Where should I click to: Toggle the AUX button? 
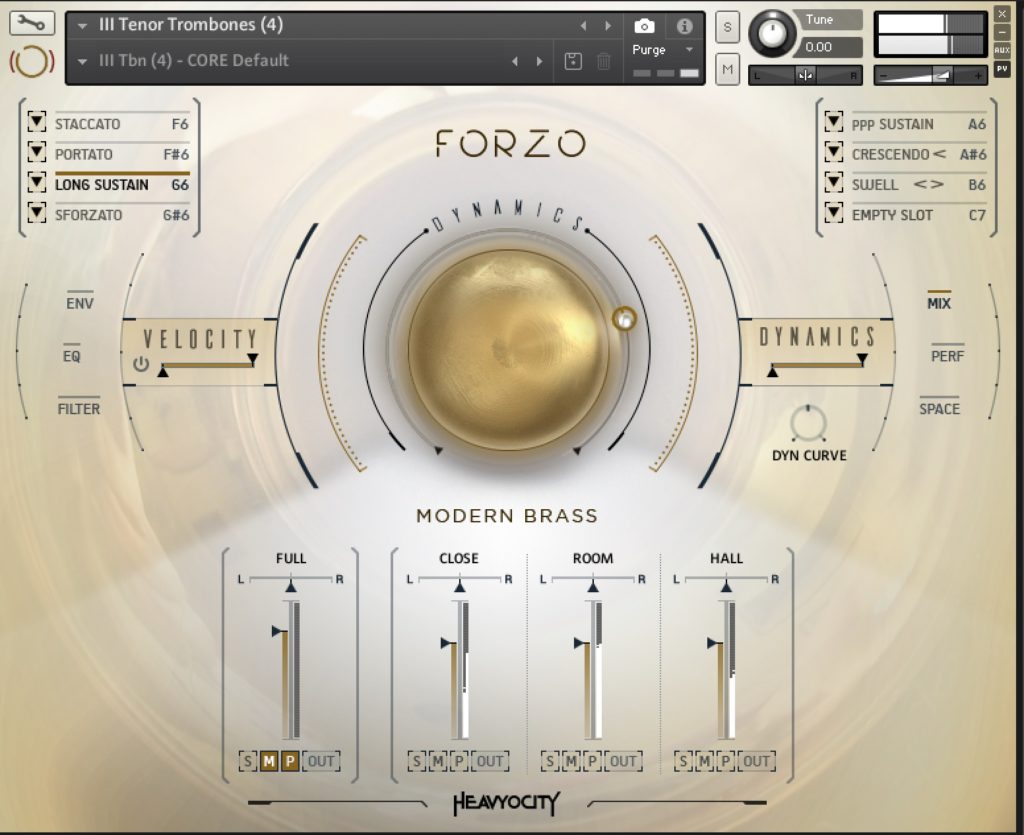(1002, 50)
